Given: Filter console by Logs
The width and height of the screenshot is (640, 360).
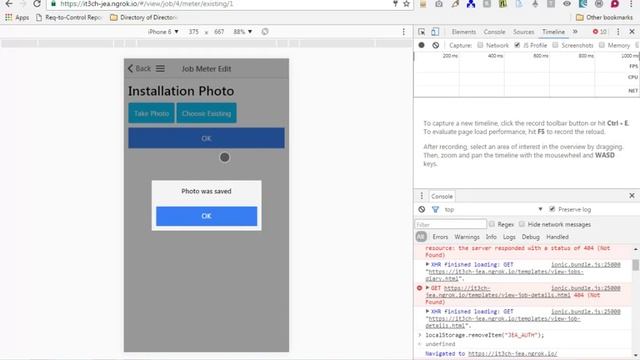Looking at the screenshot, I should 509,237.
